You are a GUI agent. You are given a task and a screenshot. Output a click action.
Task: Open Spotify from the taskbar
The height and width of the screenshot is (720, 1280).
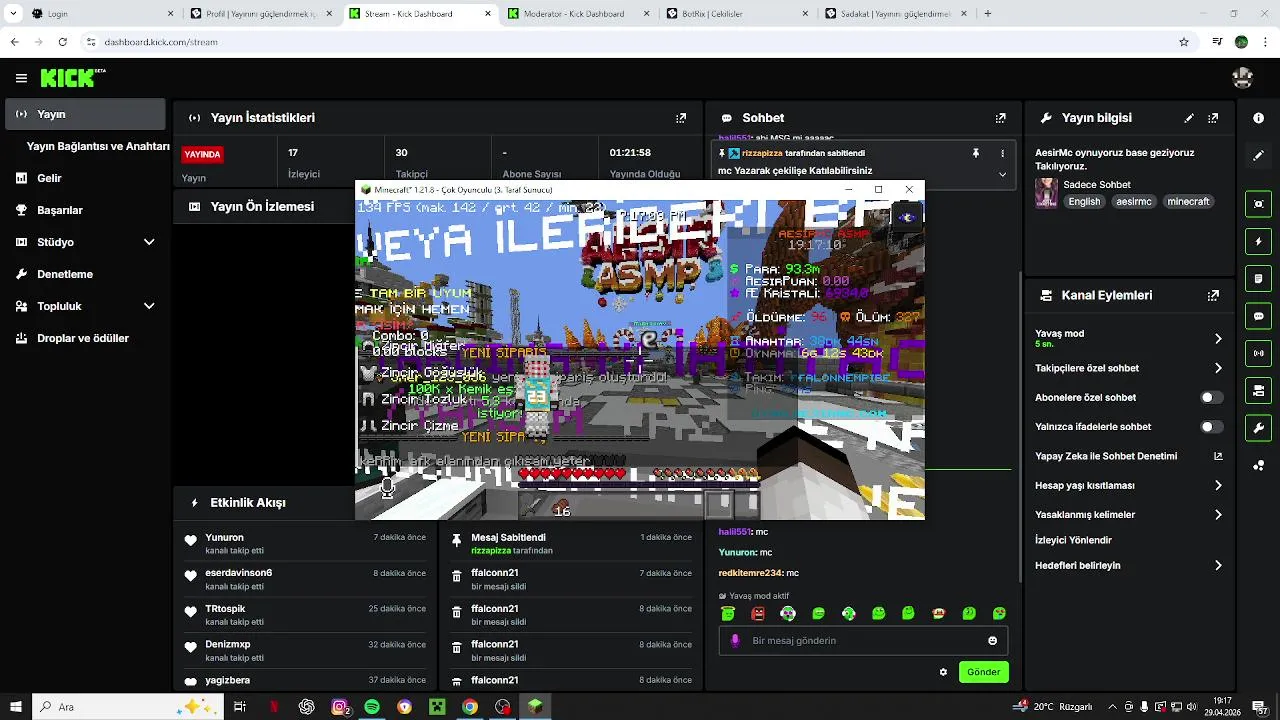point(372,707)
